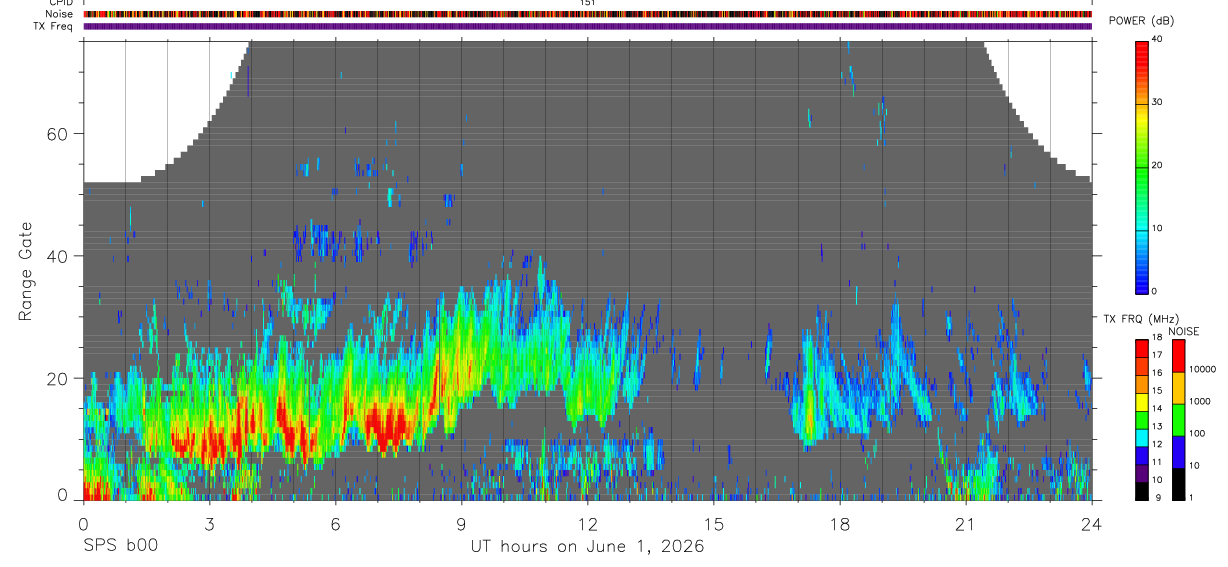
Task: Click the 'SPS b00' radar beam label
Action: [120, 546]
